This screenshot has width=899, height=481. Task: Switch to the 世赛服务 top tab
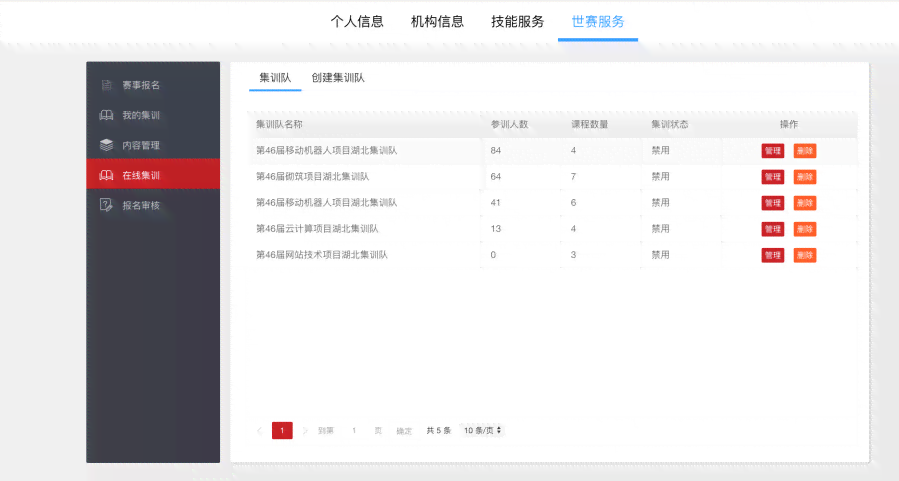coord(597,22)
